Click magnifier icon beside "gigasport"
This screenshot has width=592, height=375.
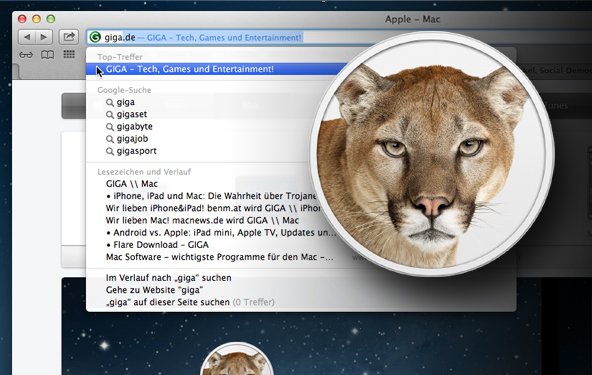click(110, 151)
